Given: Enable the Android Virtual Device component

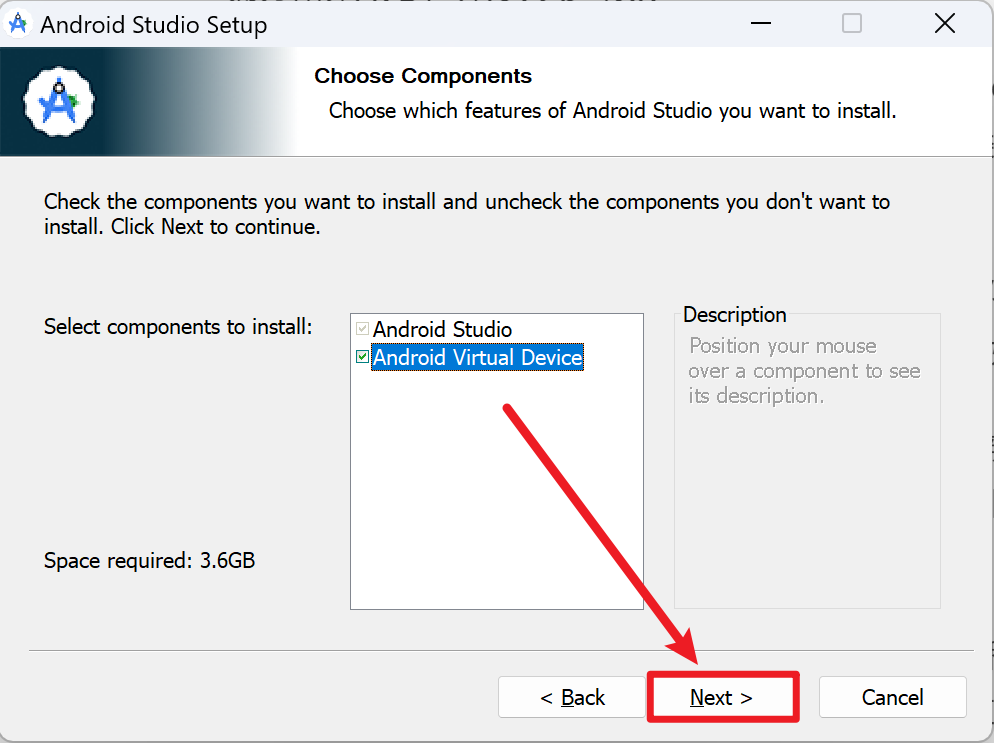Looking at the screenshot, I should (362, 357).
